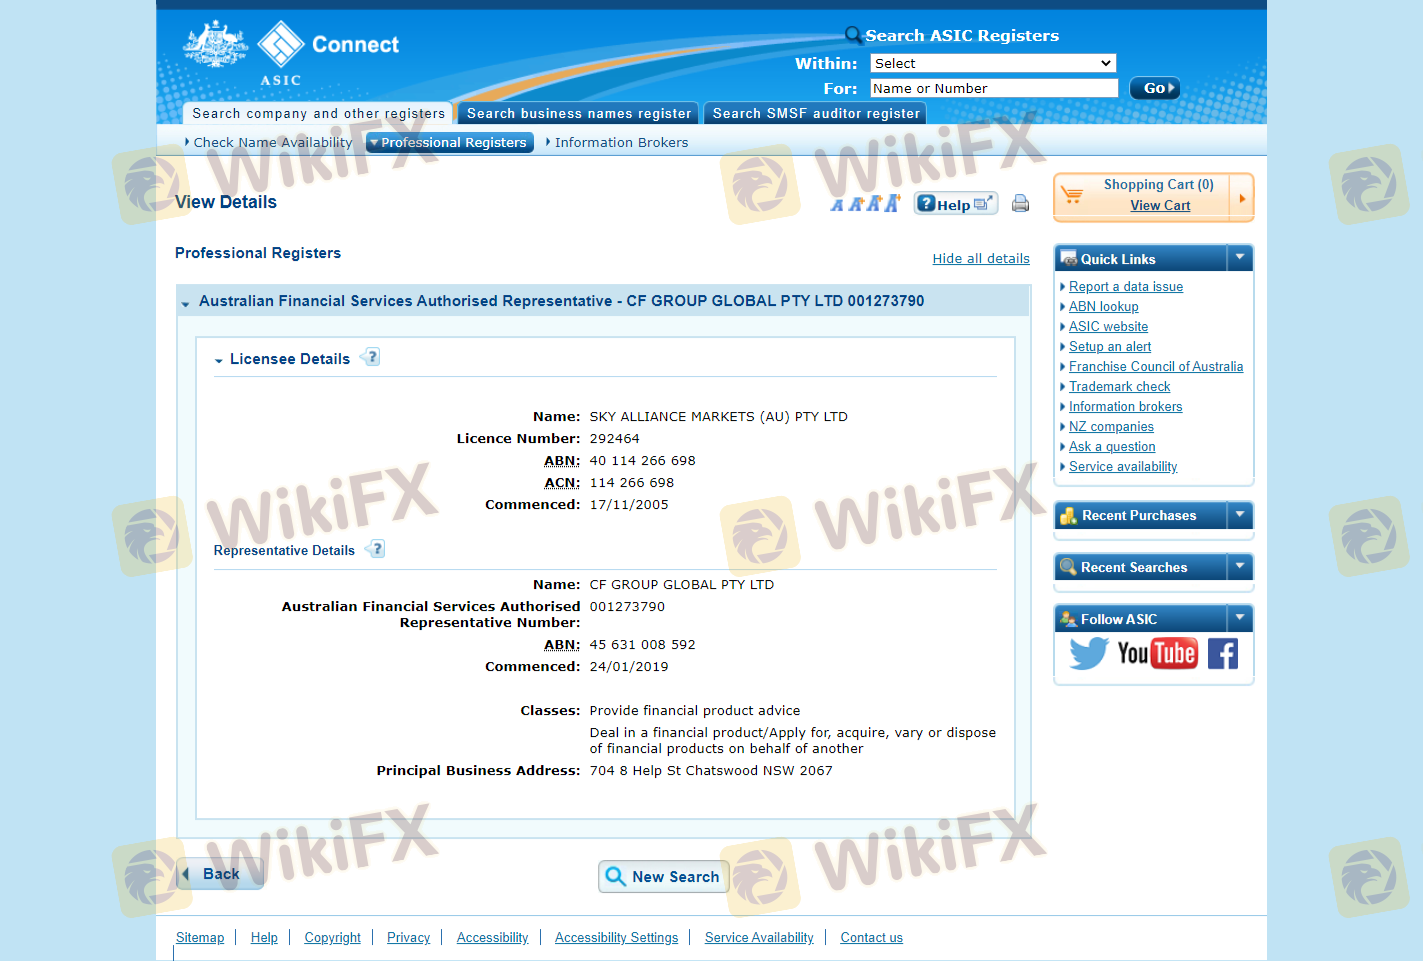Screen dimensions: 1423x961
Task: Expand the Recent Searches panel
Action: (x=1240, y=567)
